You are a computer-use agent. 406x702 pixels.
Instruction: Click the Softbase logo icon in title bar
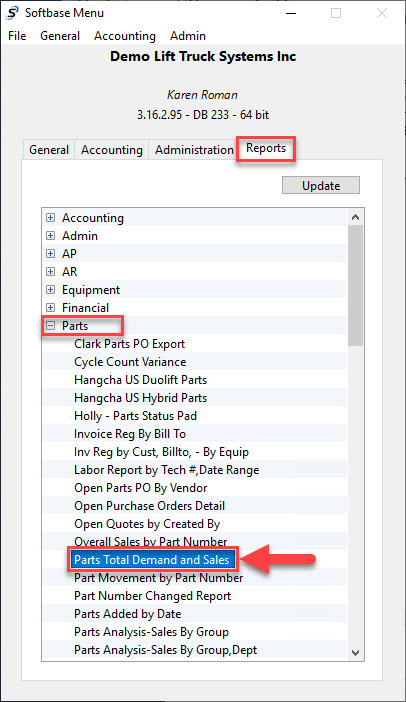click(13, 13)
